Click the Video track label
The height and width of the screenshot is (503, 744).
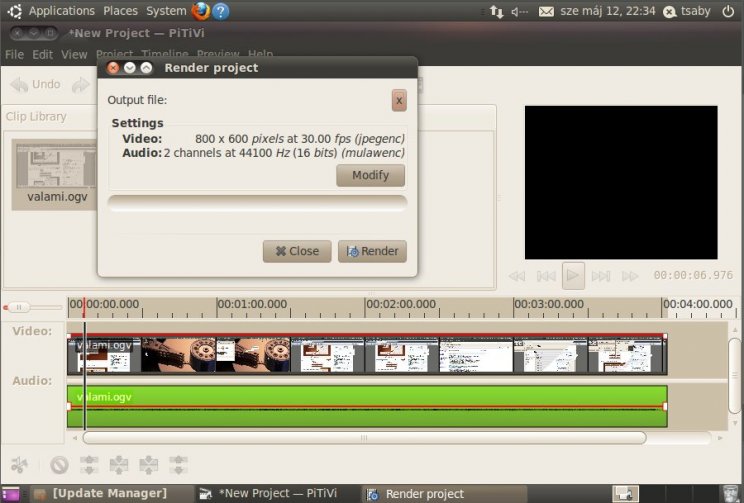click(32, 331)
